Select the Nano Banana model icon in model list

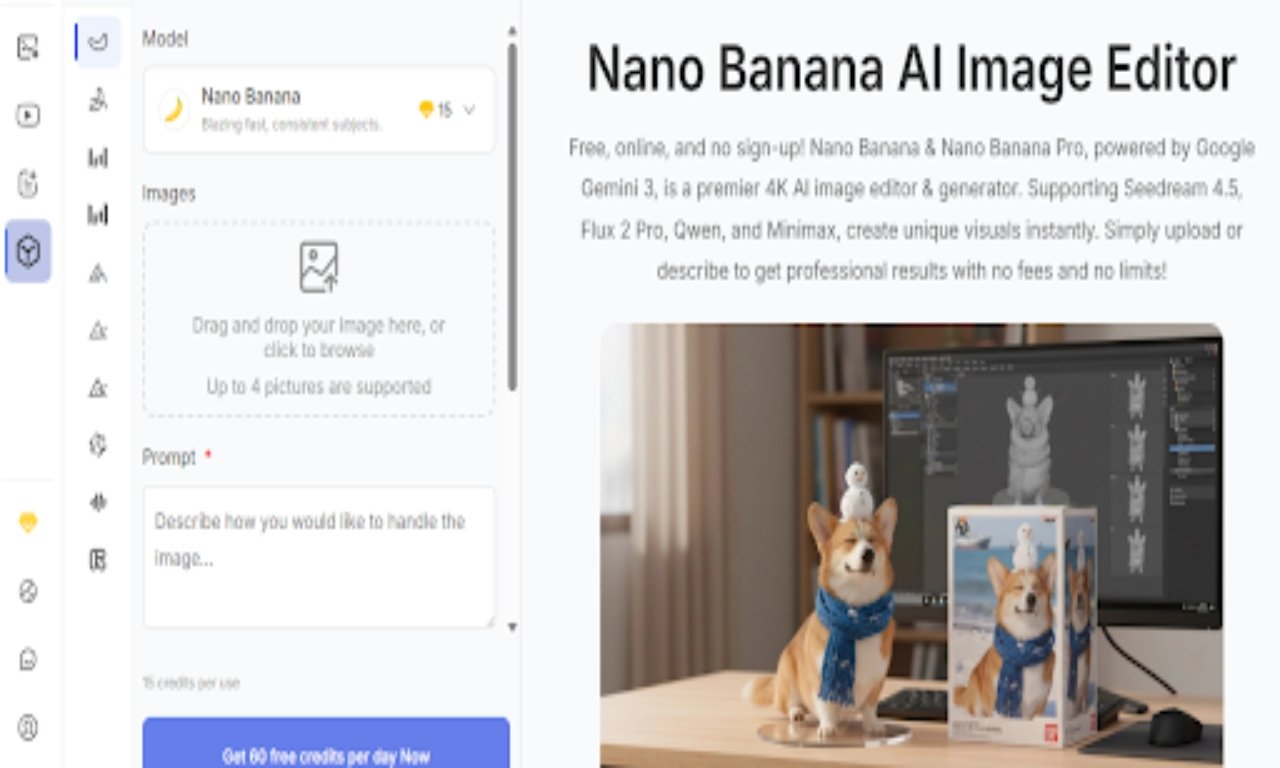click(x=98, y=42)
